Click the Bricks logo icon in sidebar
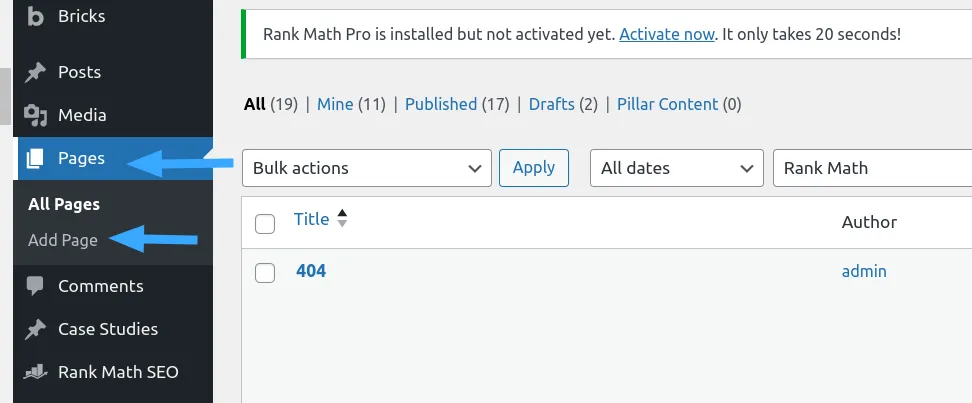The height and width of the screenshot is (403, 972). (x=35, y=16)
